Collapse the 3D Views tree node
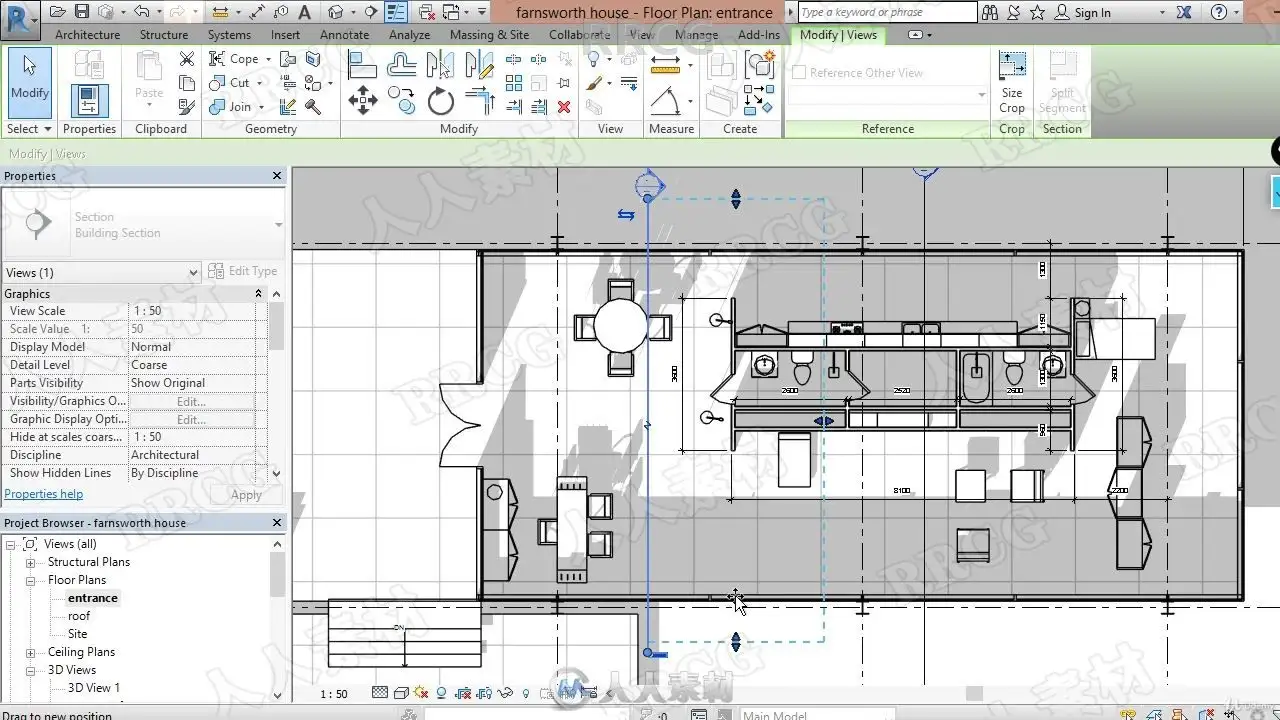The width and height of the screenshot is (1280, 720). click(x=31, y=670)
